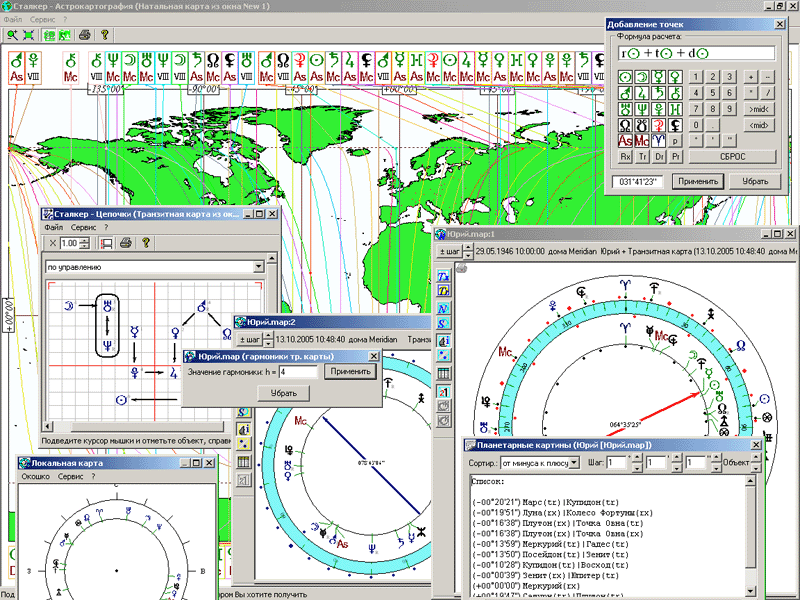Click the Объект spinner in Планетарные картины
Screen dimensions: 800x600
pyautogui.click(x=756, y=463)
